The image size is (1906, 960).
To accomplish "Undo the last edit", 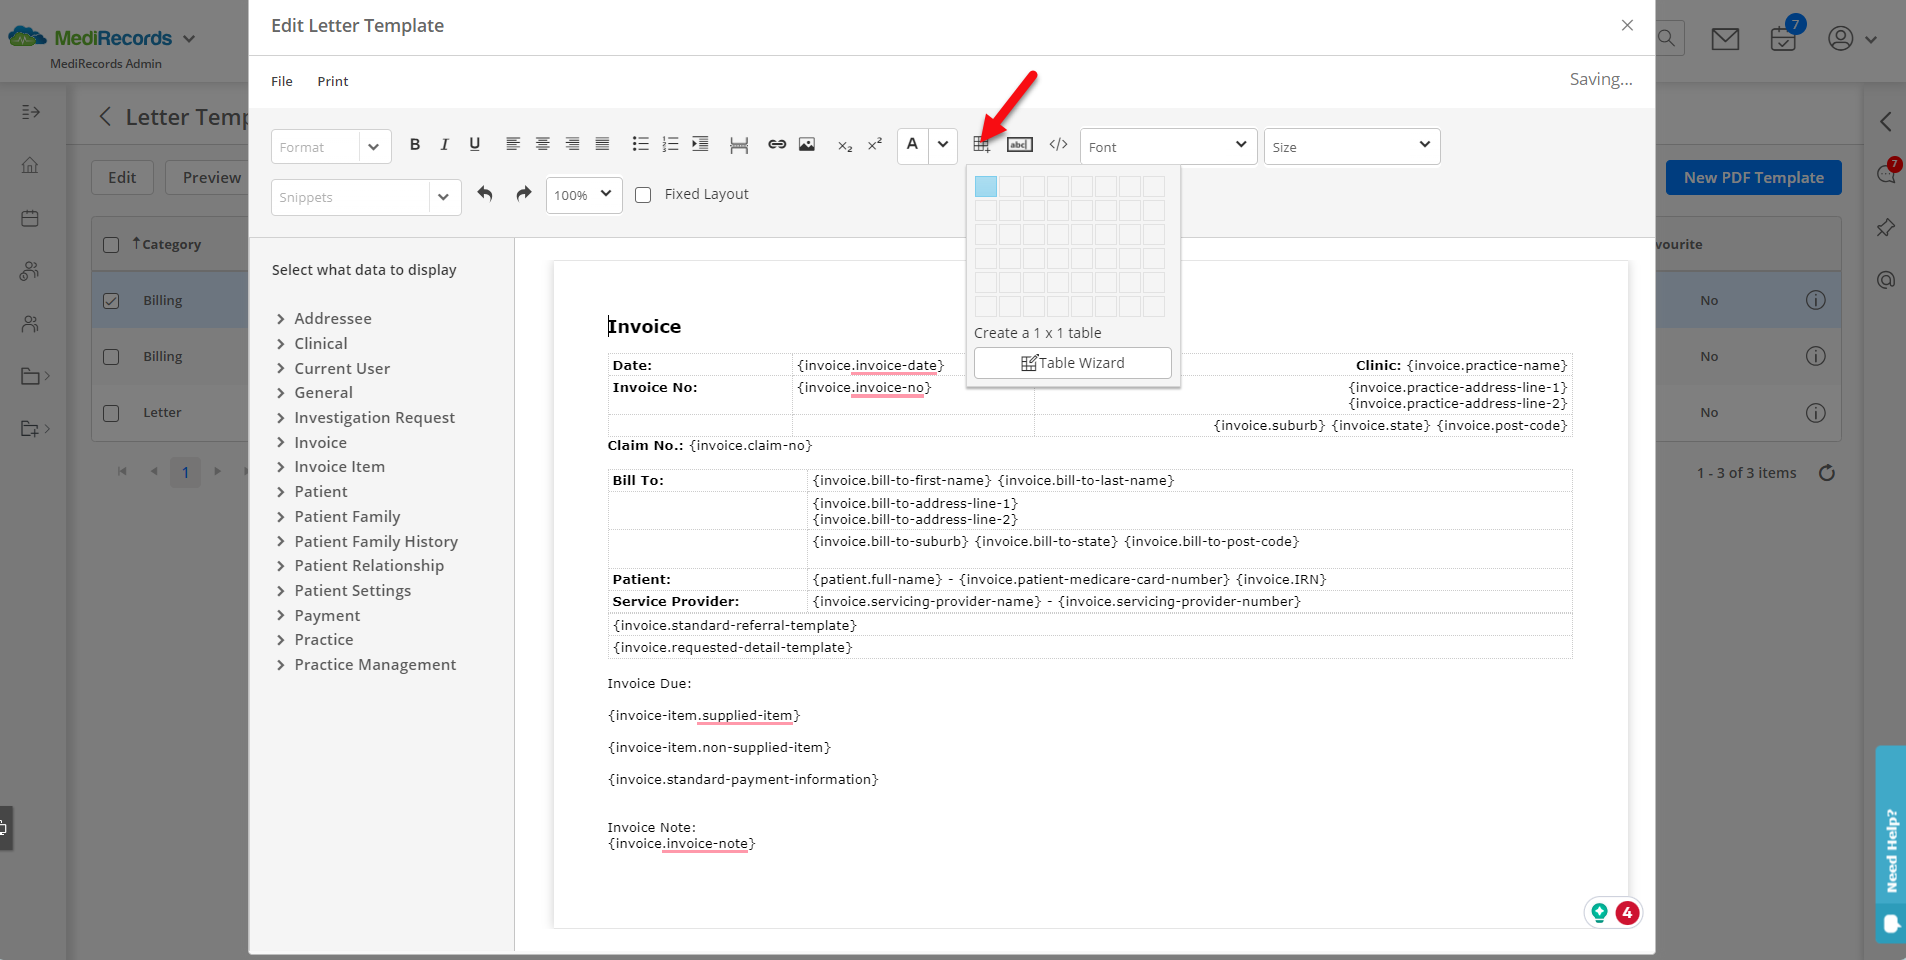I will (x=486, y=194).
